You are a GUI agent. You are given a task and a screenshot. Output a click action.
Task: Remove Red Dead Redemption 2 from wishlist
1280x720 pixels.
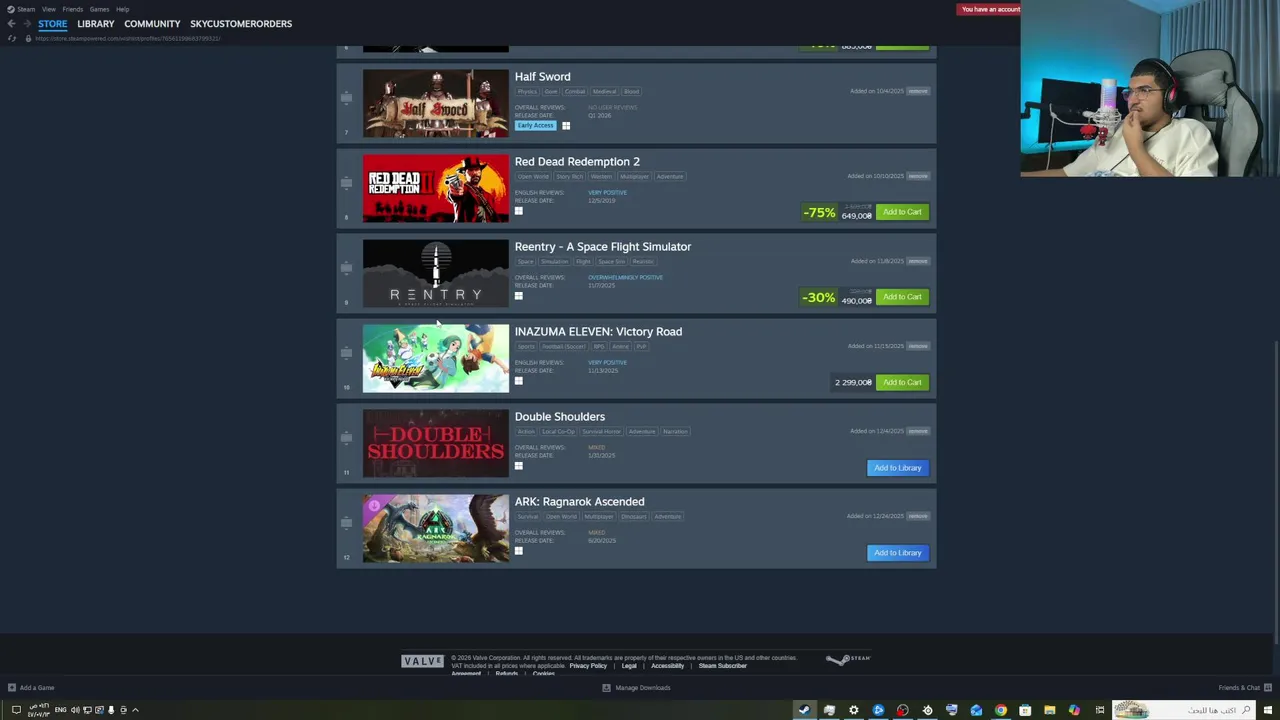[918, 176]
